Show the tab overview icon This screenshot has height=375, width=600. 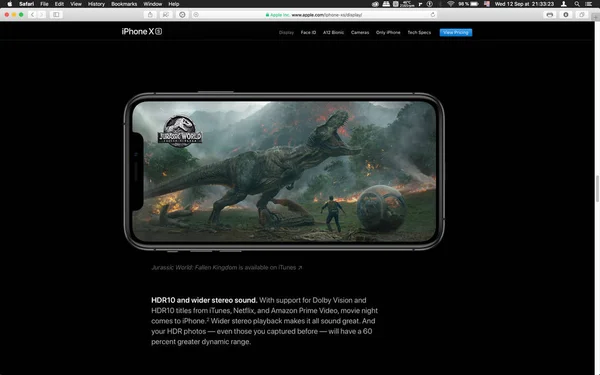point(582,15)
